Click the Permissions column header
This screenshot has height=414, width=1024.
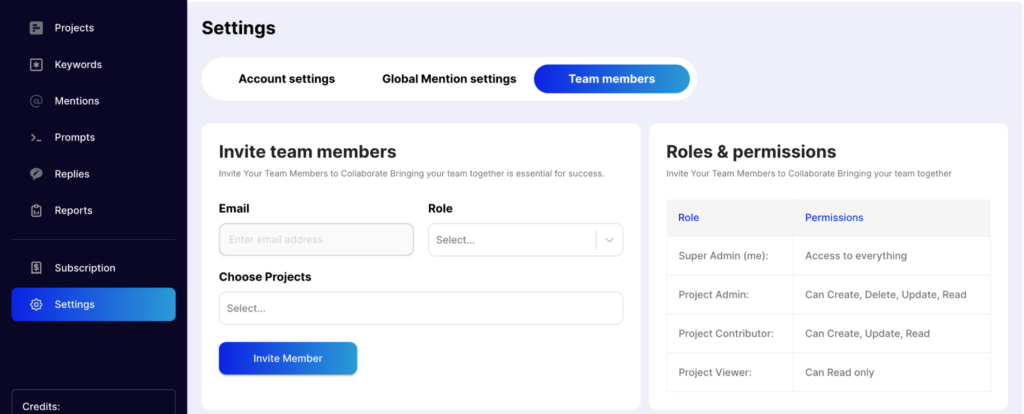click(833, 218)
